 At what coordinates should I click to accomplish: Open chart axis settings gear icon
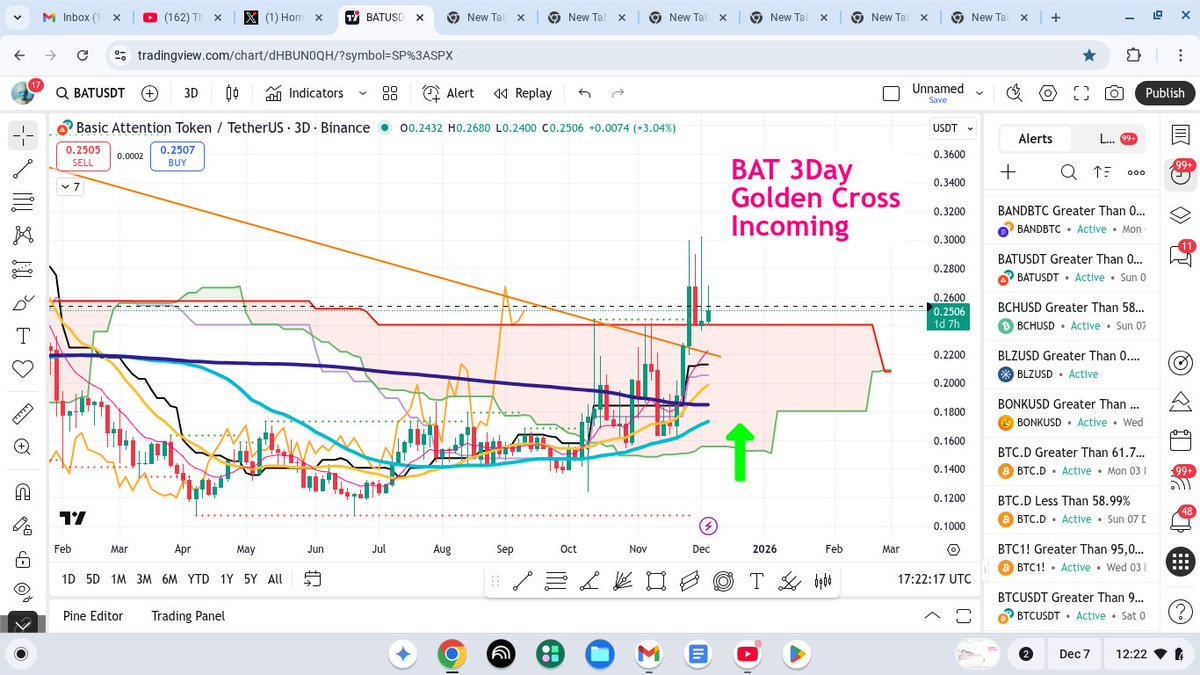tap(953, 549)
